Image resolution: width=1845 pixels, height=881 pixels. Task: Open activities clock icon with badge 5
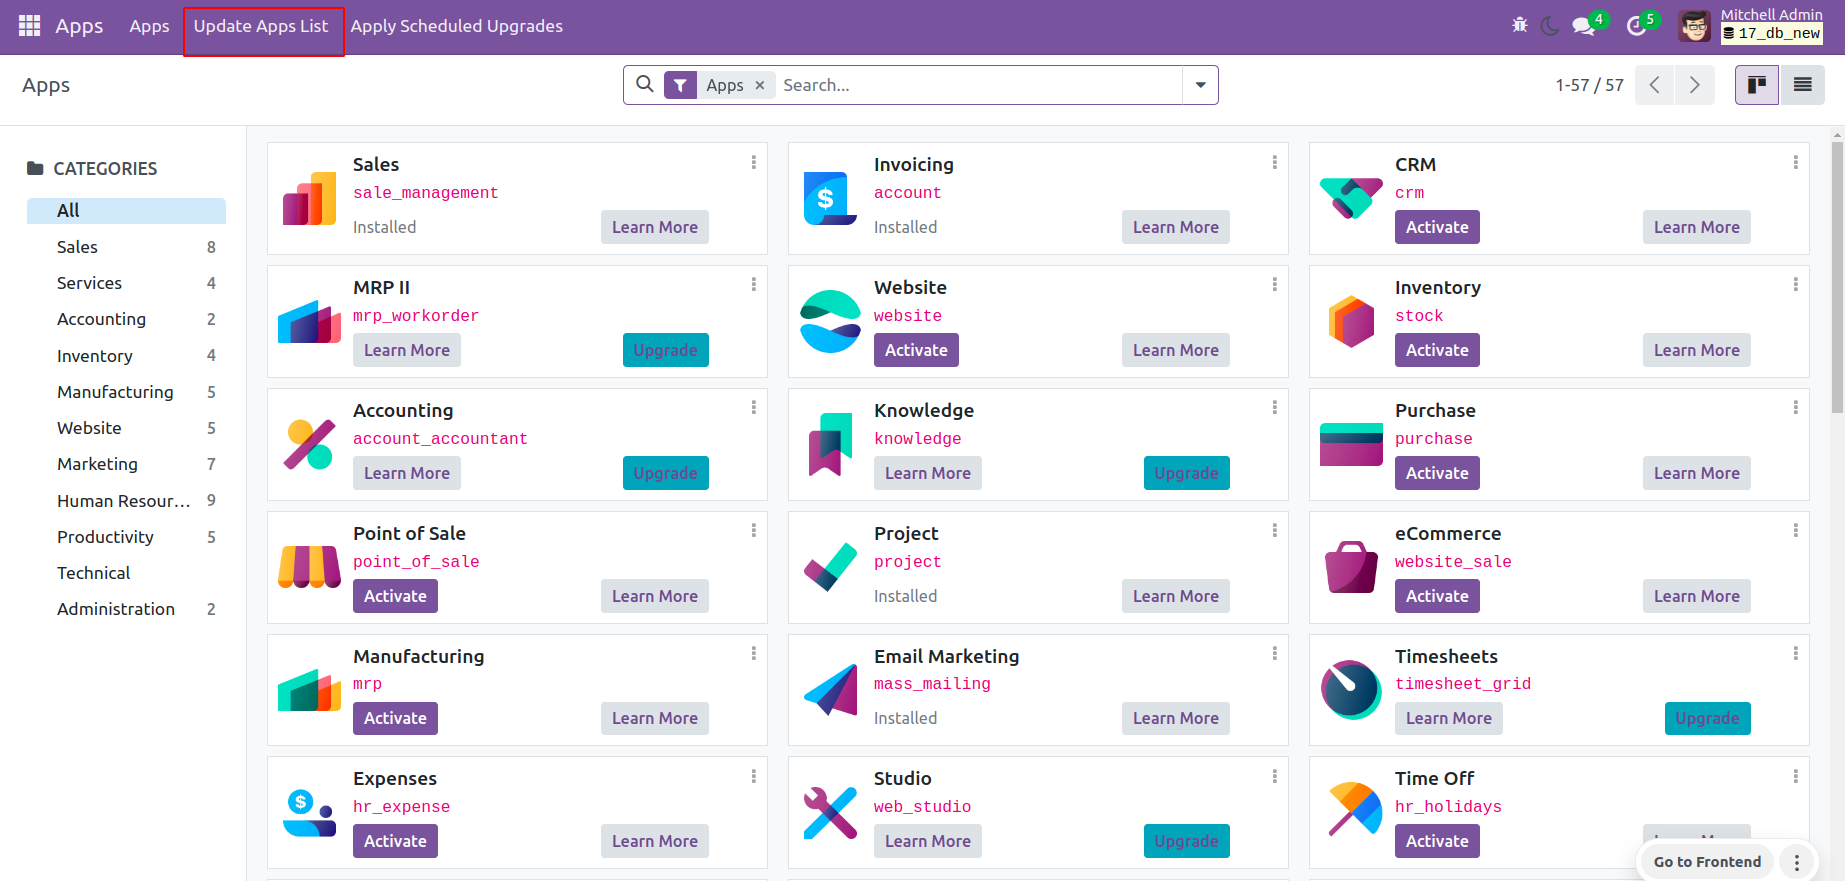[x=1637, y=26]
